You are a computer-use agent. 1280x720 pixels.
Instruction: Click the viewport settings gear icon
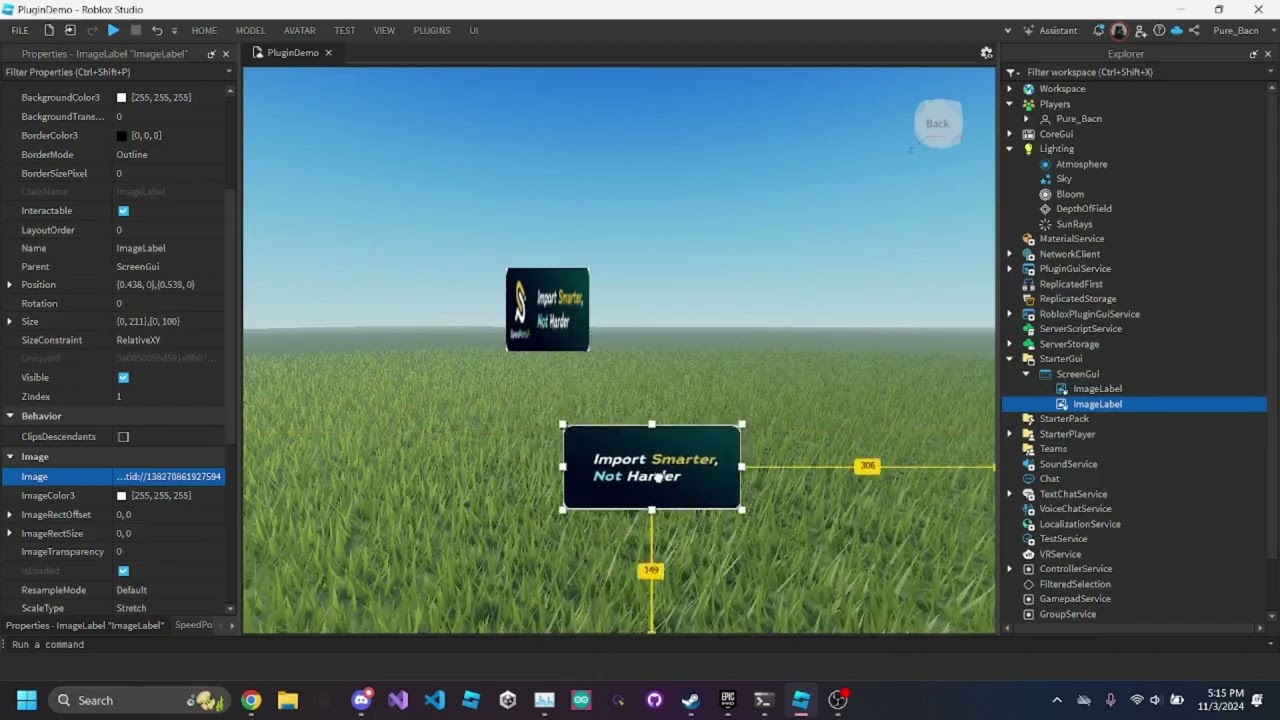coord(986,53)
